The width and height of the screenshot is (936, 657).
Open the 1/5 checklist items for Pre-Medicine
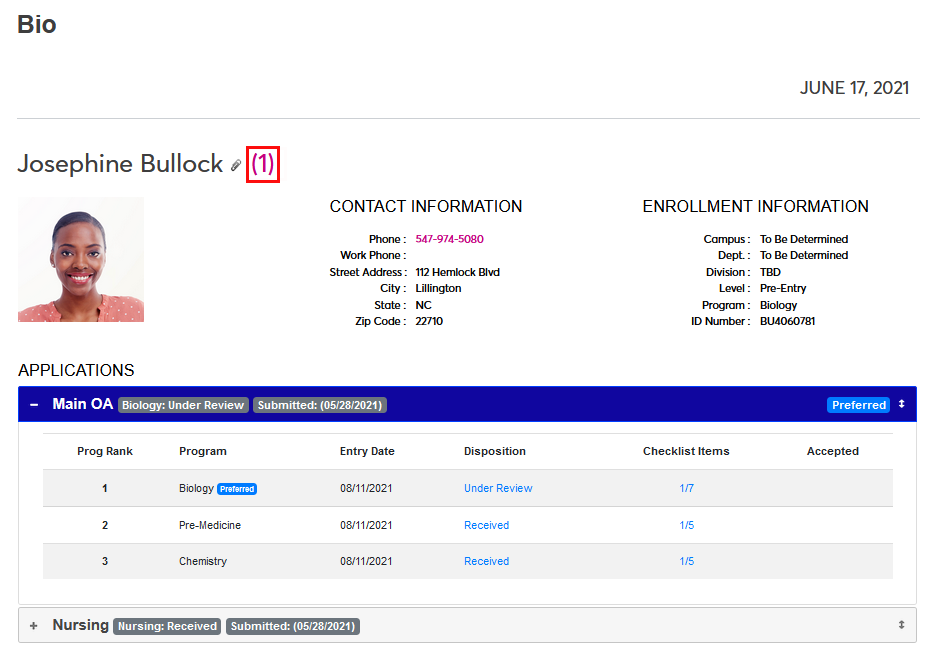[x=686, y=525]
